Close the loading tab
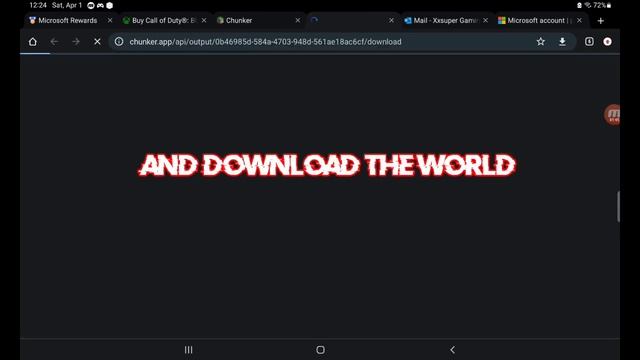 (x=391, y=20)
